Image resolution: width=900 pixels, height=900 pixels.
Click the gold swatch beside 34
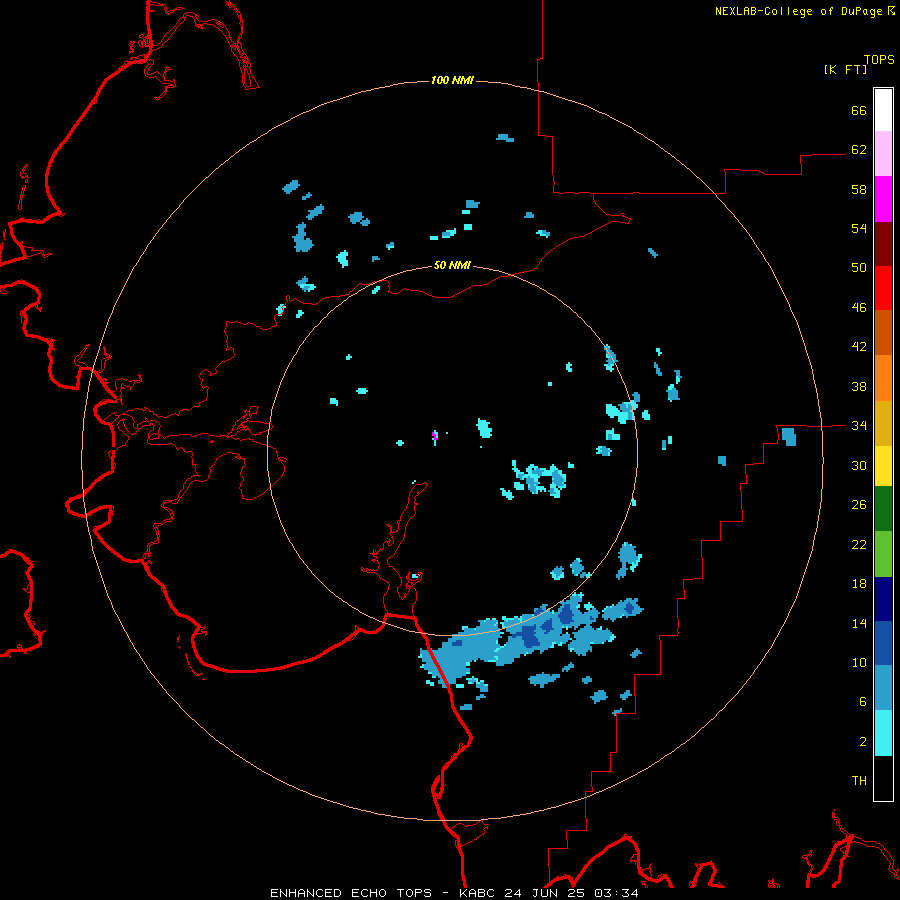pyautogui.click(x=883, y=423)
